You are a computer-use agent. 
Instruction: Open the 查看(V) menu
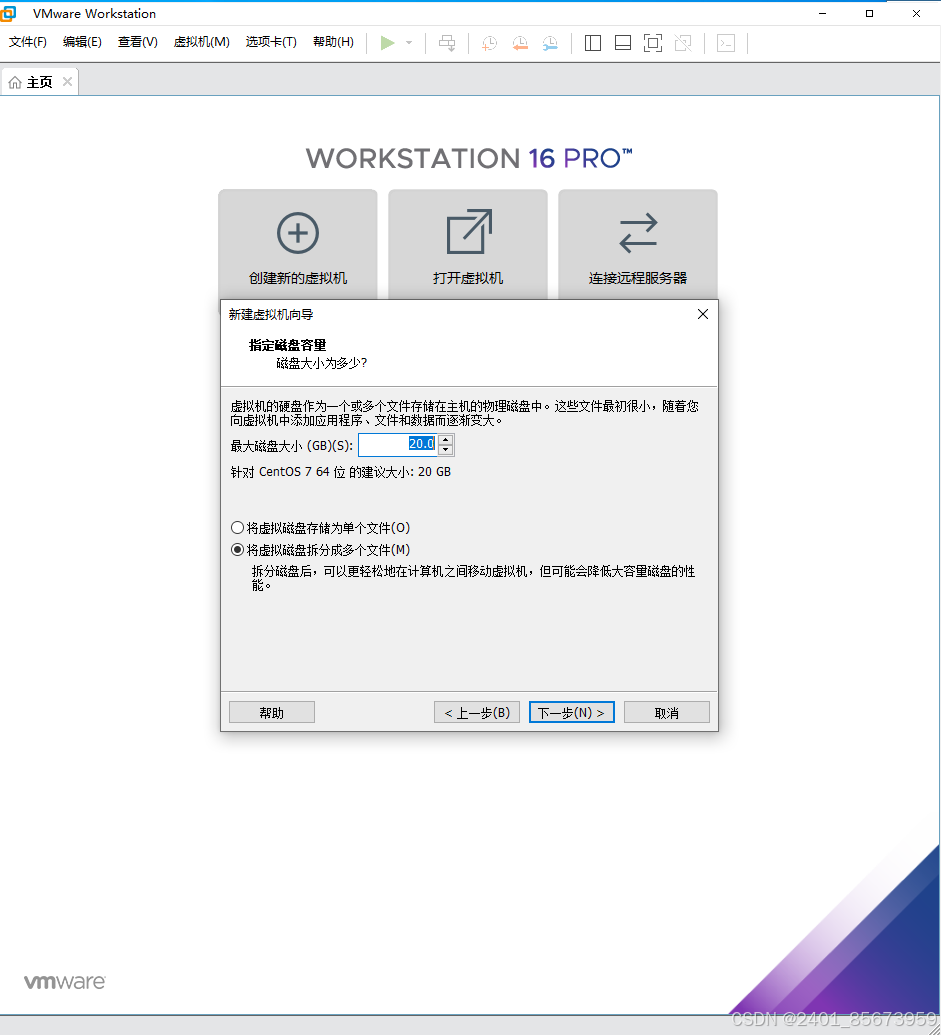[x=137, y=42]
